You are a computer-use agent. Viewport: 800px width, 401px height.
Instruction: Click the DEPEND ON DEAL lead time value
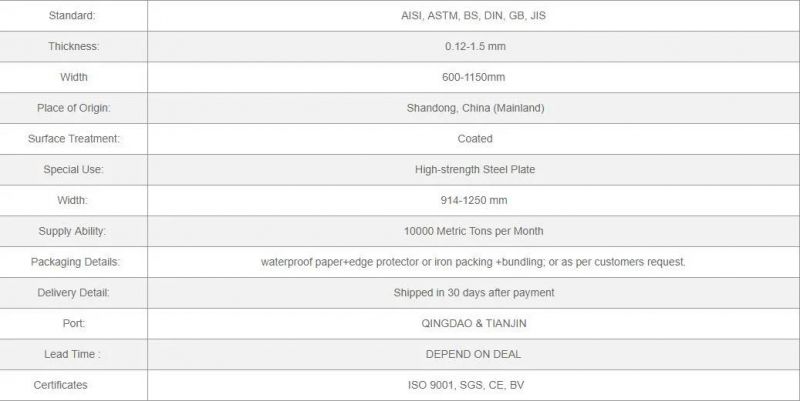point(473,354)
